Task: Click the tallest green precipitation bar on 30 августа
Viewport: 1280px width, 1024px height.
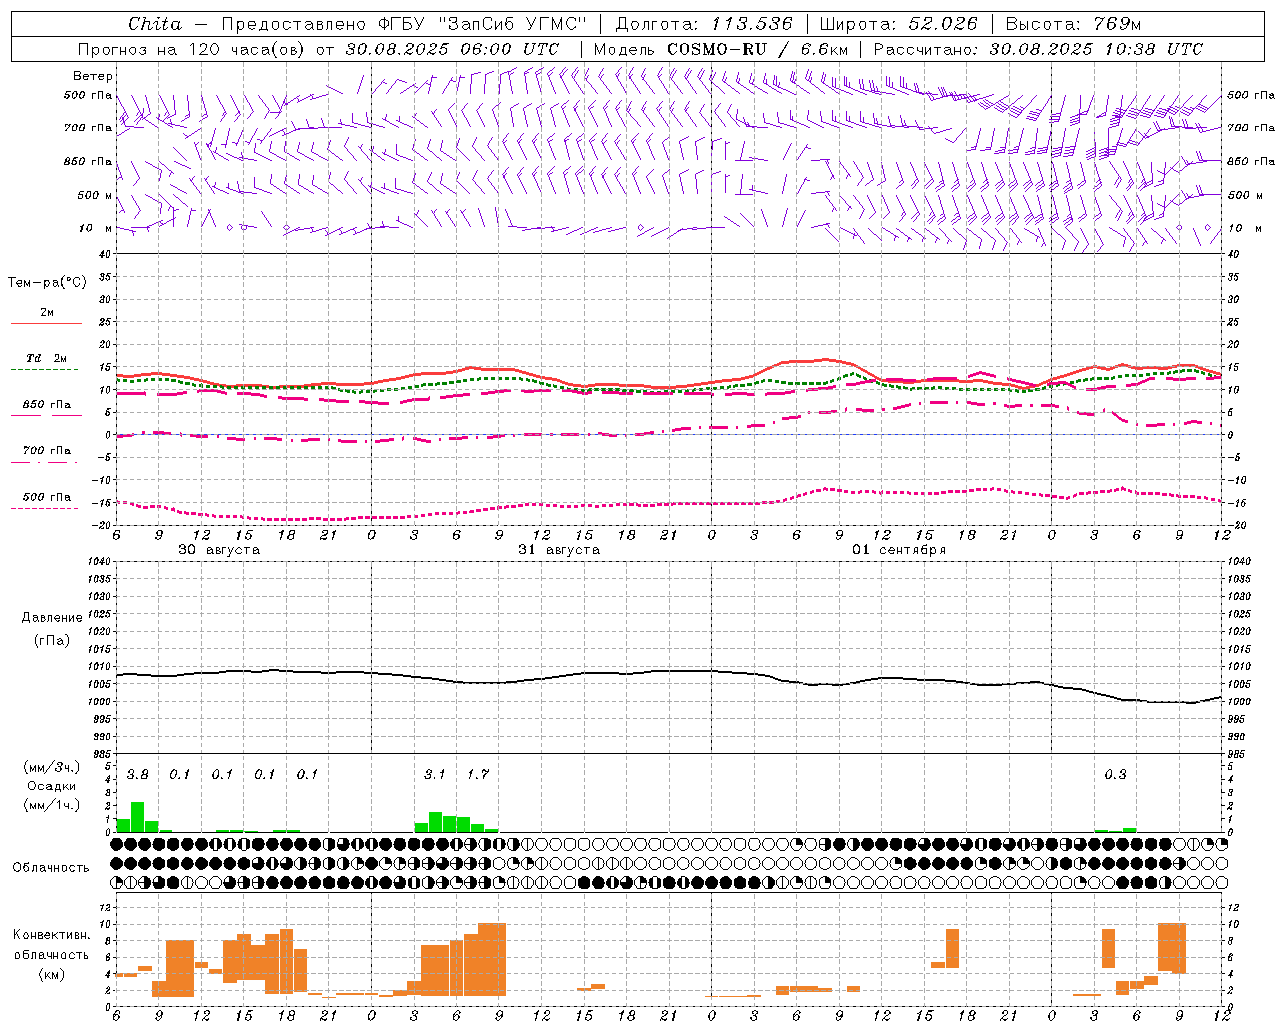Action: point(138,817)
